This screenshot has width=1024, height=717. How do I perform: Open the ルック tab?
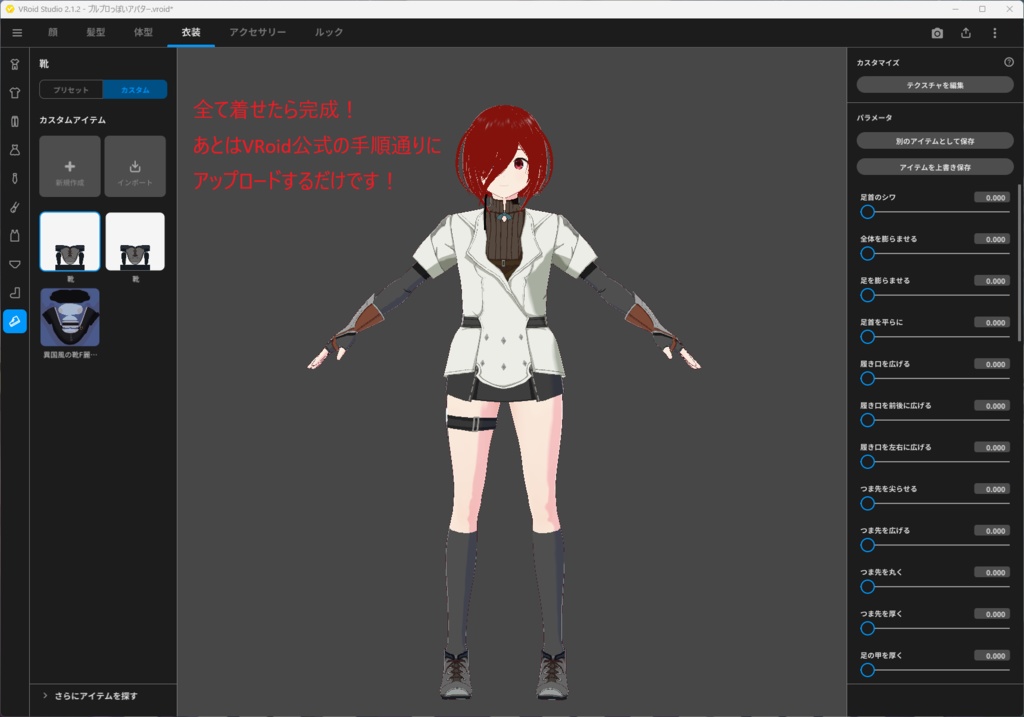point(327,32)
